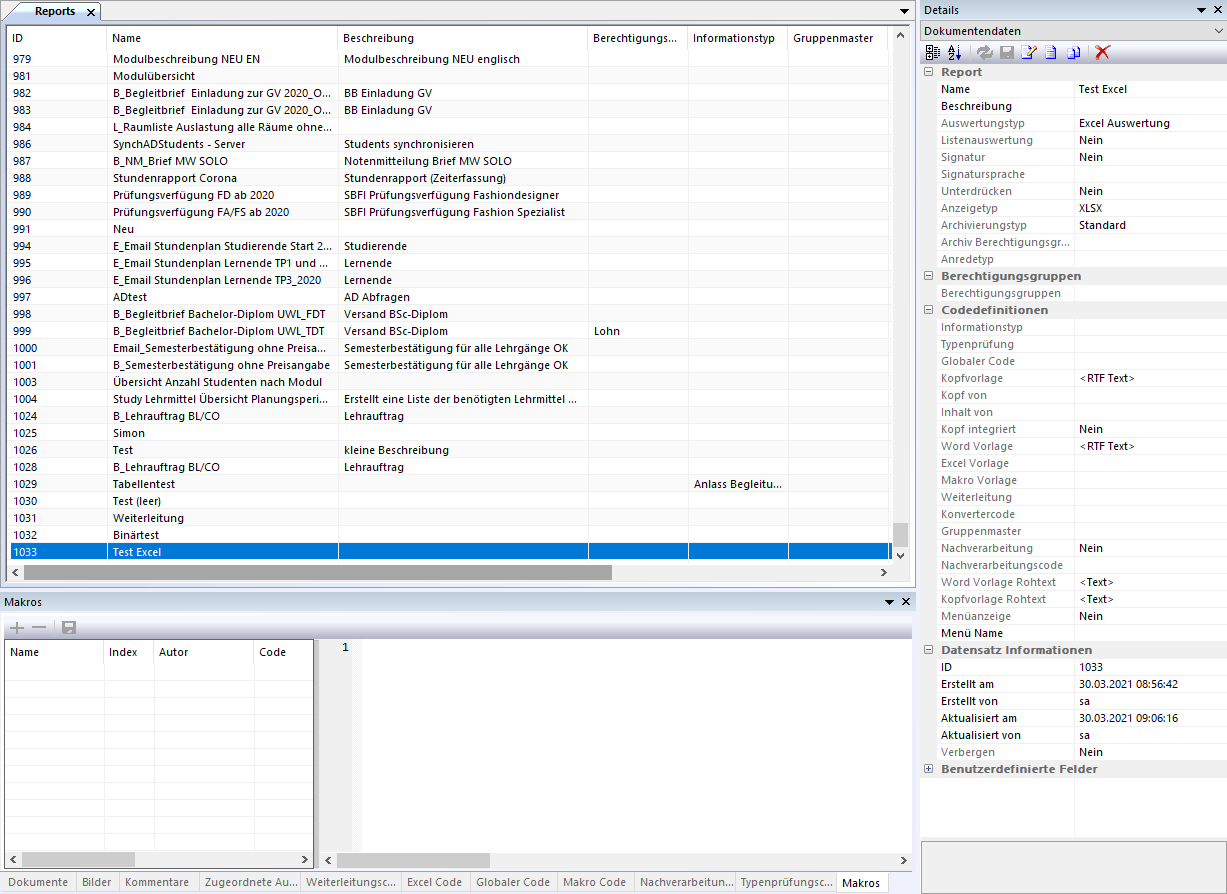The image size is (1227, 894).
Task: Open the Globaler Code tab
Action: 512,882
